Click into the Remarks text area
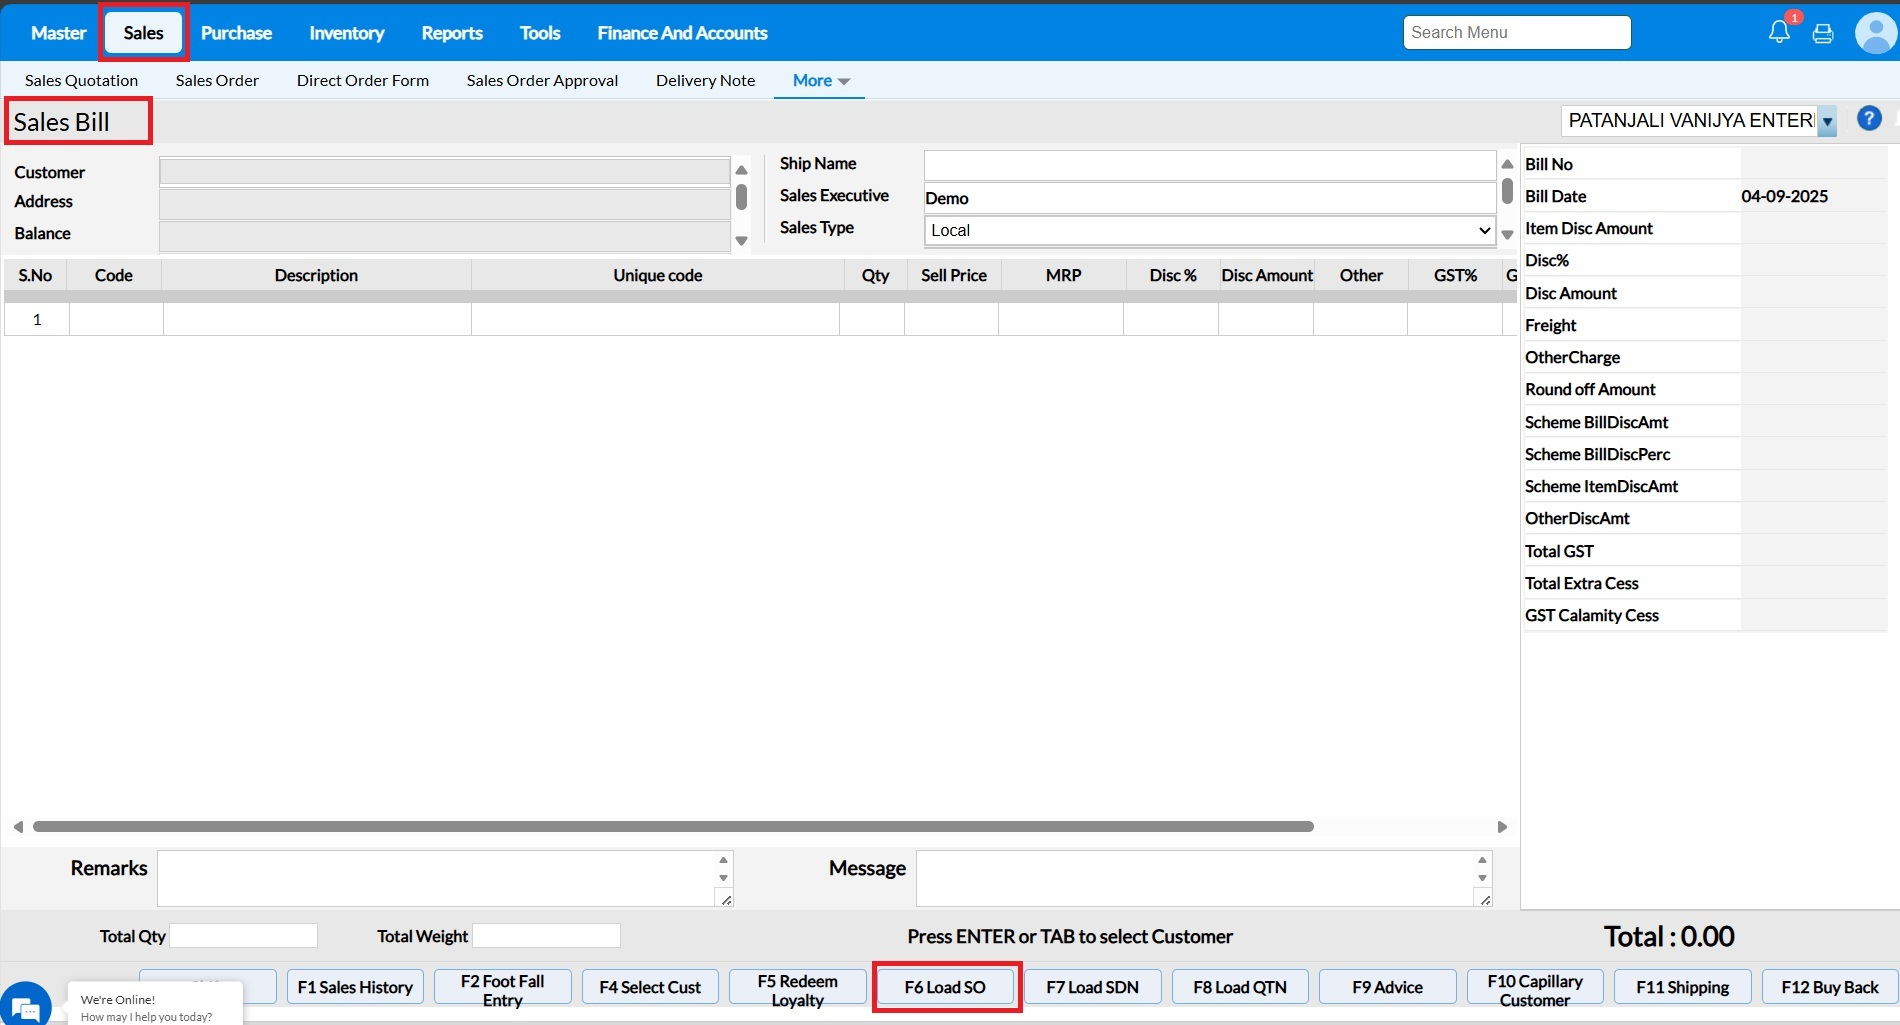This screenshot has width=1900, height=1025. tap(437, 878)
